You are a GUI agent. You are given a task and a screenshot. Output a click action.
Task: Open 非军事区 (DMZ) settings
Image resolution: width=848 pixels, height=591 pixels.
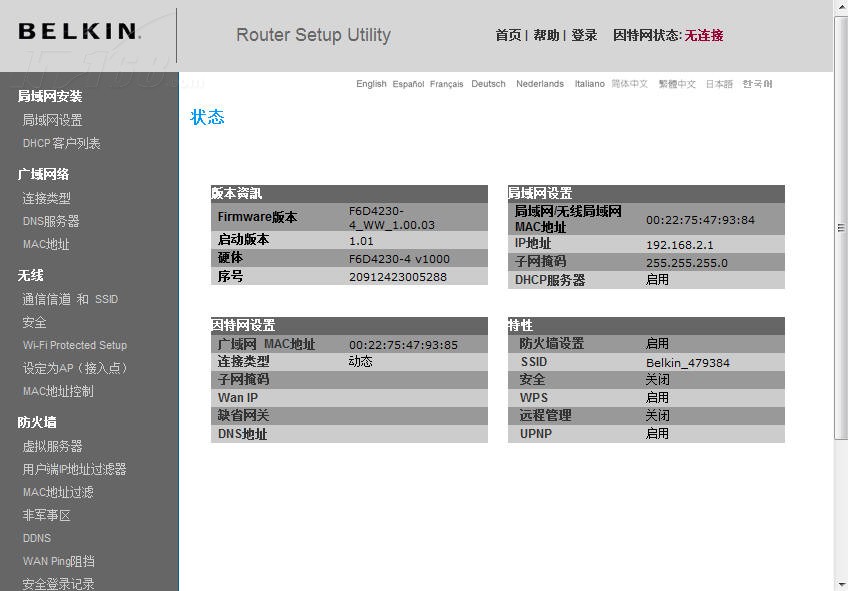(46, 515)
